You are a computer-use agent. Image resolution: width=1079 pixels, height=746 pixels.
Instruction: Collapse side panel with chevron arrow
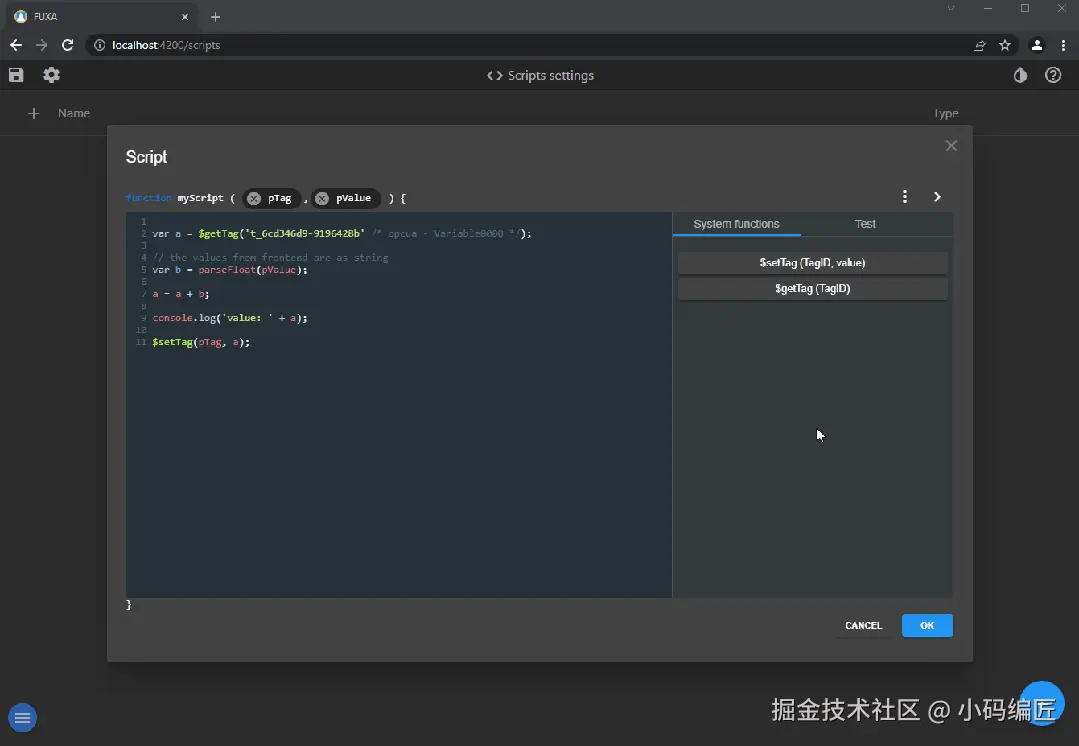937,197
